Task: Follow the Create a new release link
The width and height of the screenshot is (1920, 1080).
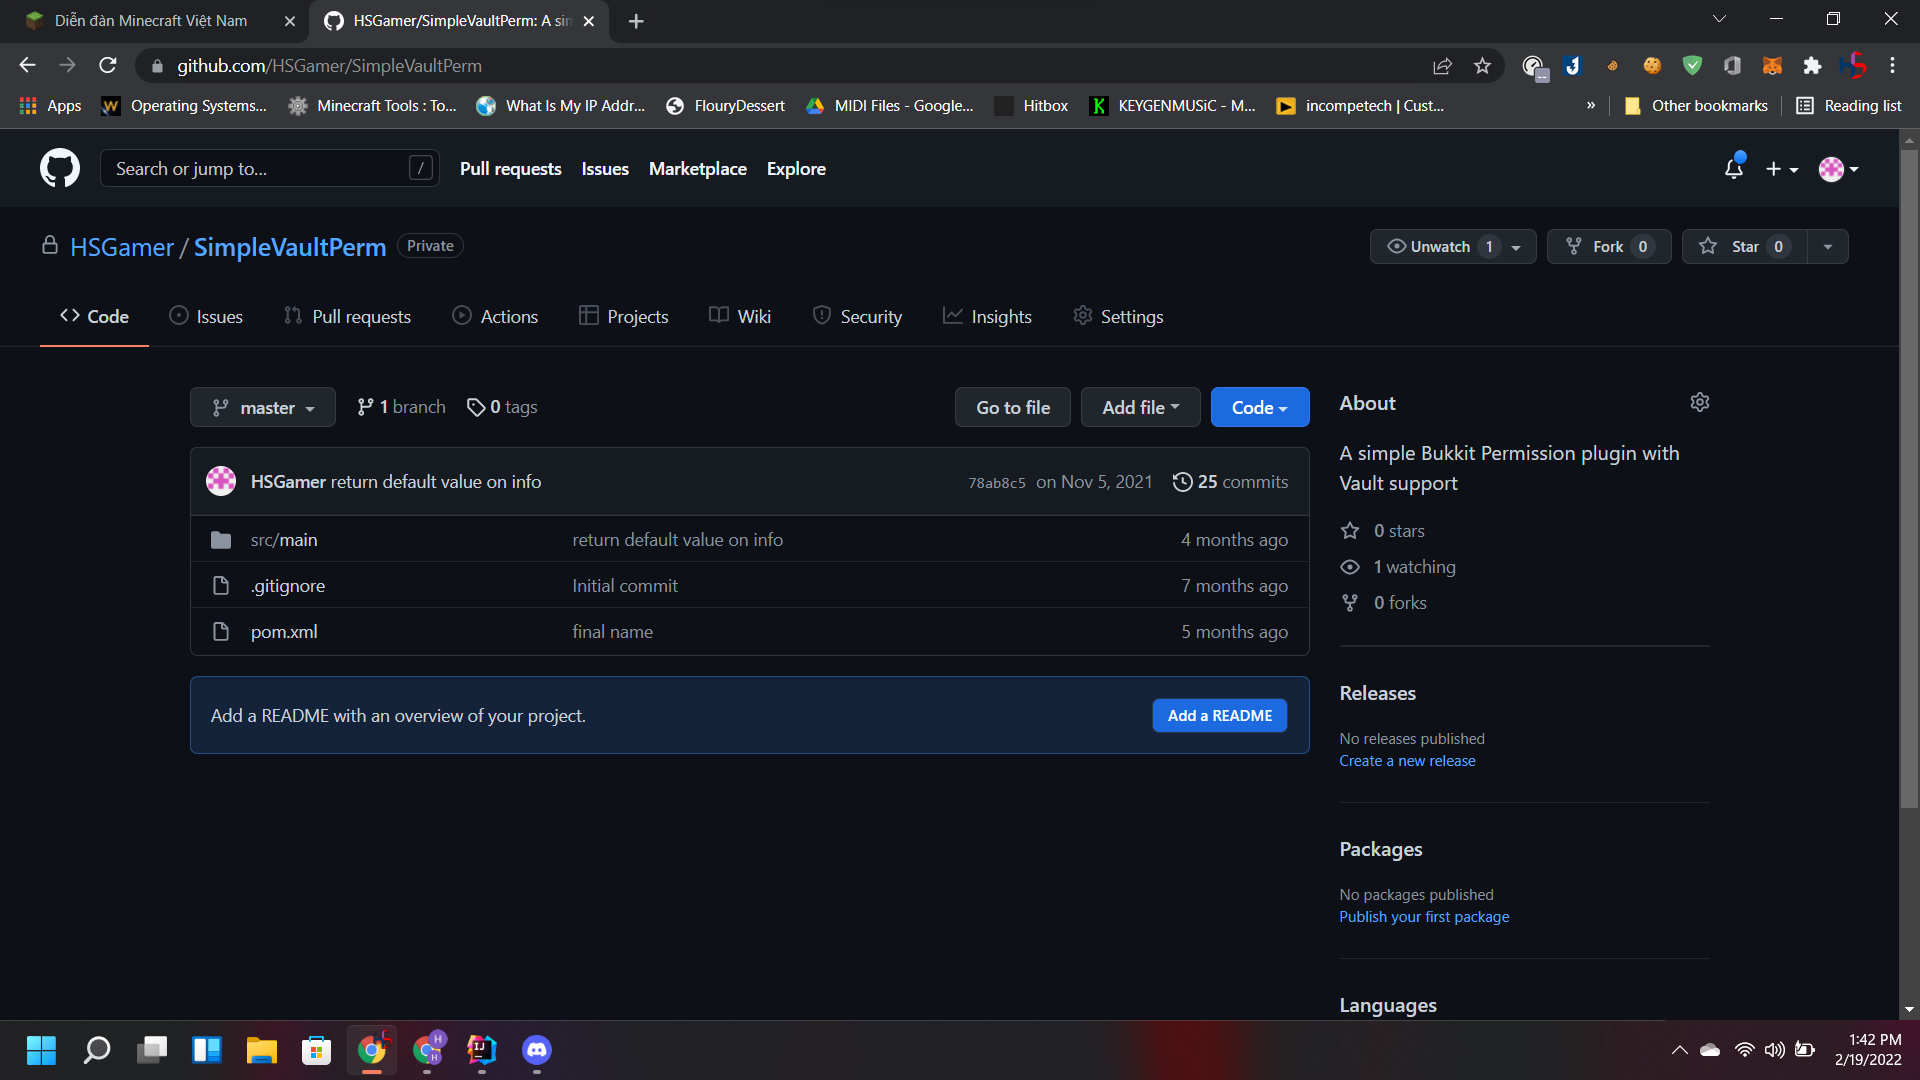Action: coord(1407,761)
